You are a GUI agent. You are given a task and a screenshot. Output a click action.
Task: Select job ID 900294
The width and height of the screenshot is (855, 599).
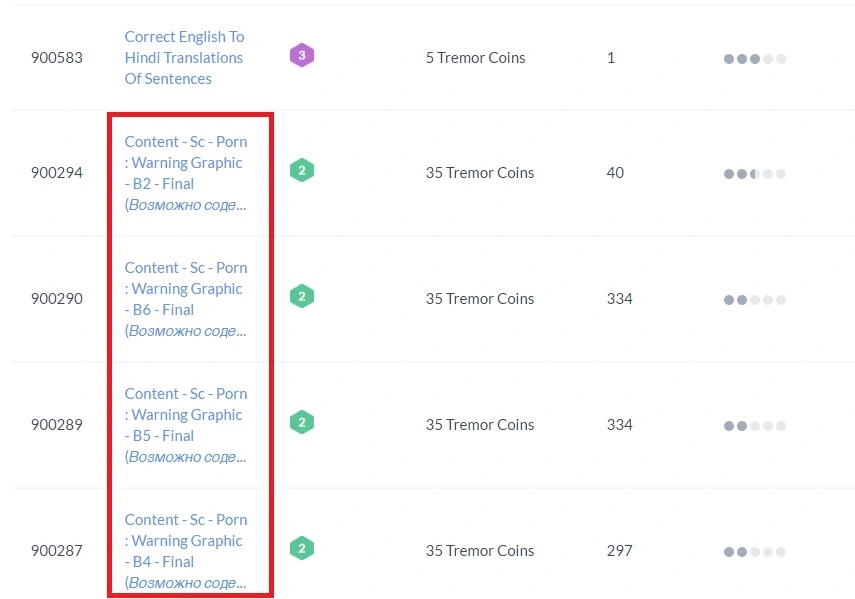(57, 173)
